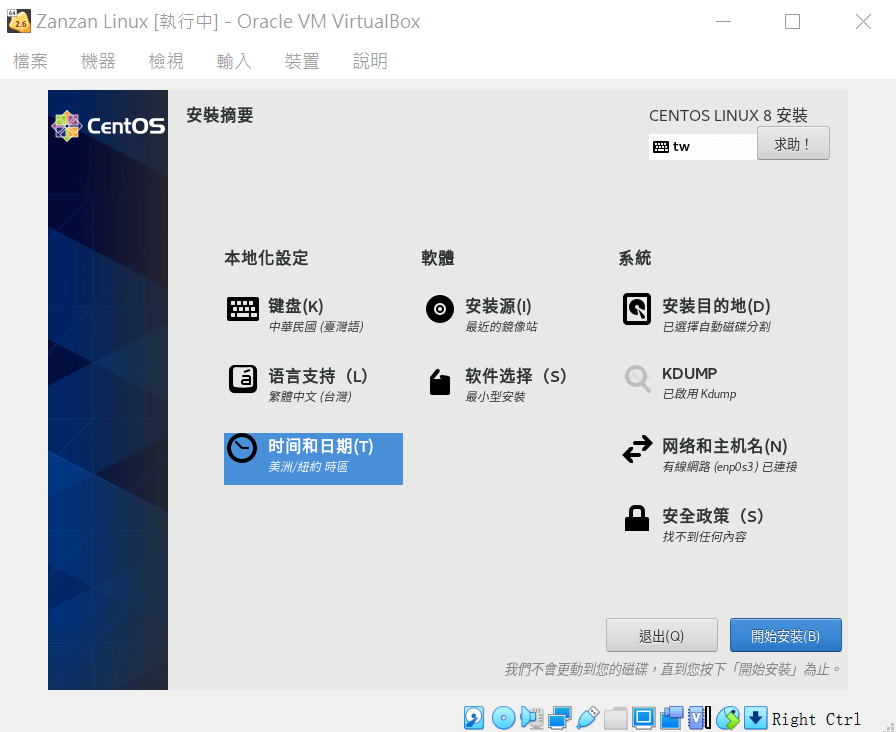Click the 最近的鏡像站 mirror status text
The image size is (896, 732).
[x=501, y=327]
